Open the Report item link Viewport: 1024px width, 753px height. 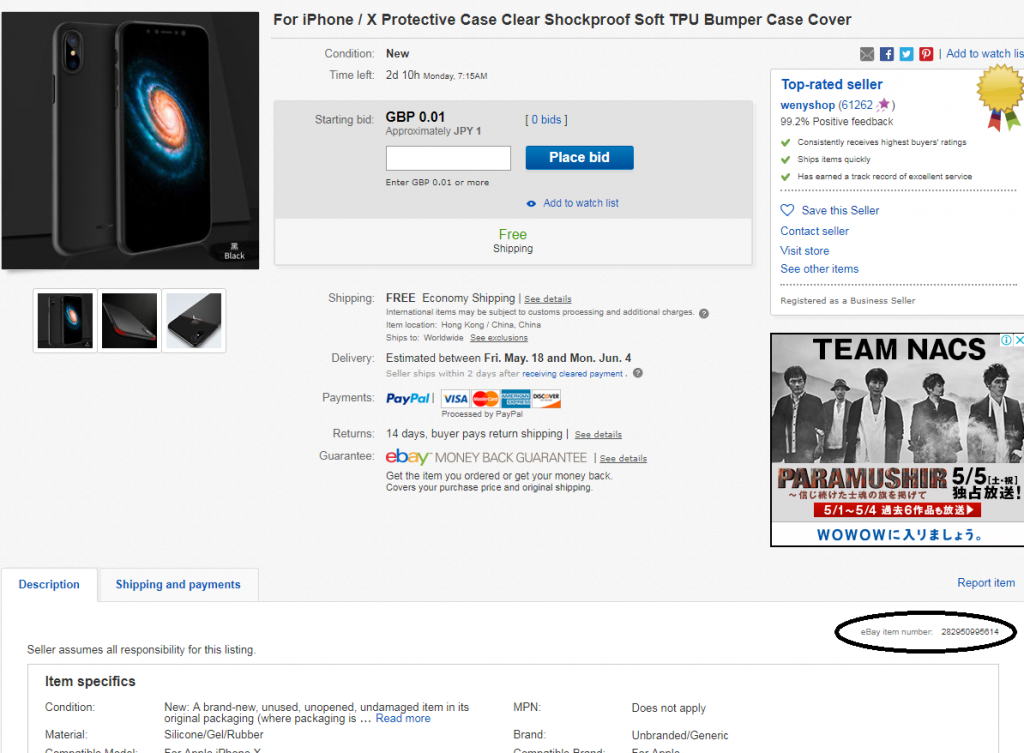tap(985, 583)
